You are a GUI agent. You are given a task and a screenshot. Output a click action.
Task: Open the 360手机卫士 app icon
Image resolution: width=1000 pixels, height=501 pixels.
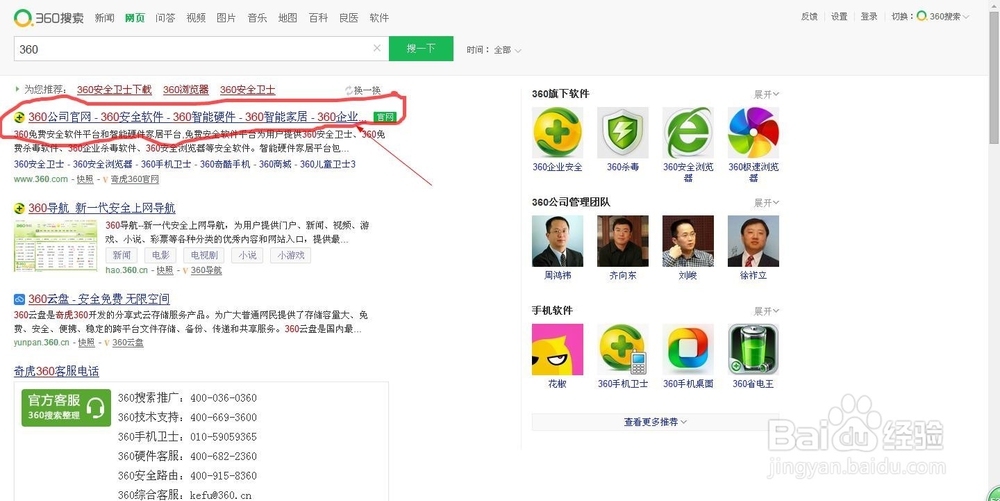(622, 349)
